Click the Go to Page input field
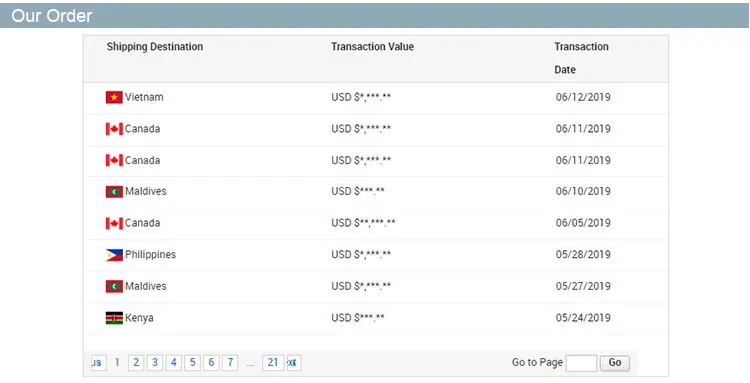 (581, 363)
